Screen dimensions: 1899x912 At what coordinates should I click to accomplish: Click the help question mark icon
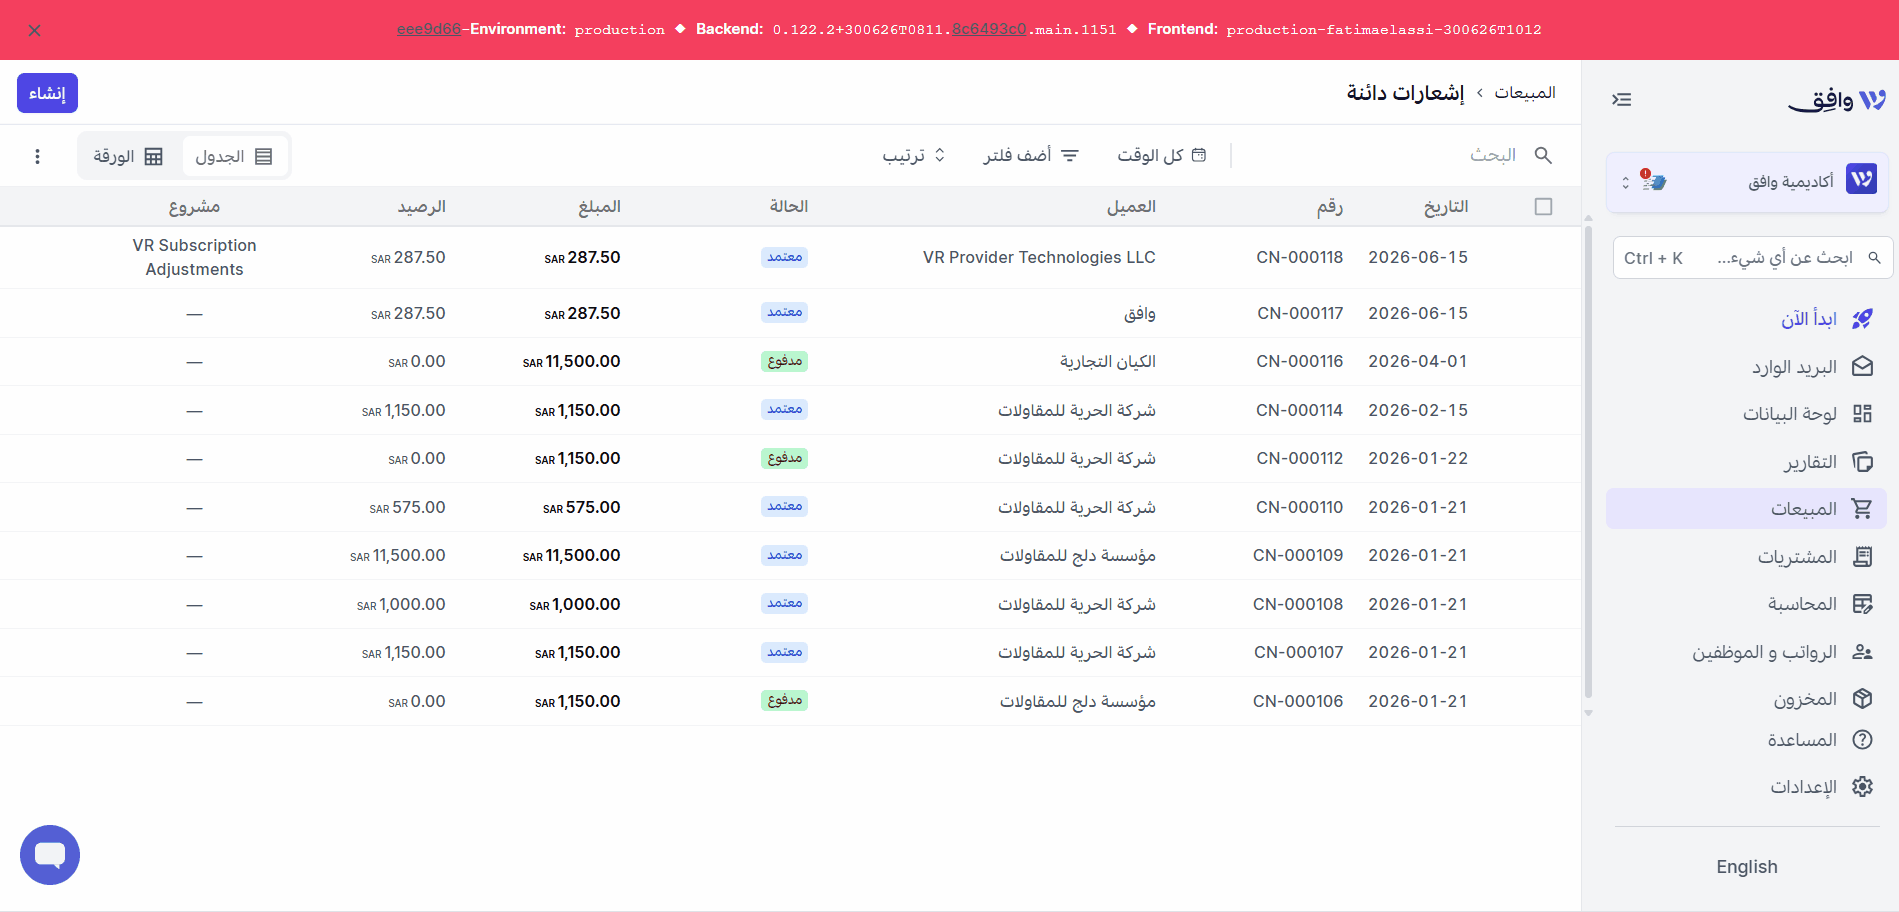click(x=1862, y=740)
